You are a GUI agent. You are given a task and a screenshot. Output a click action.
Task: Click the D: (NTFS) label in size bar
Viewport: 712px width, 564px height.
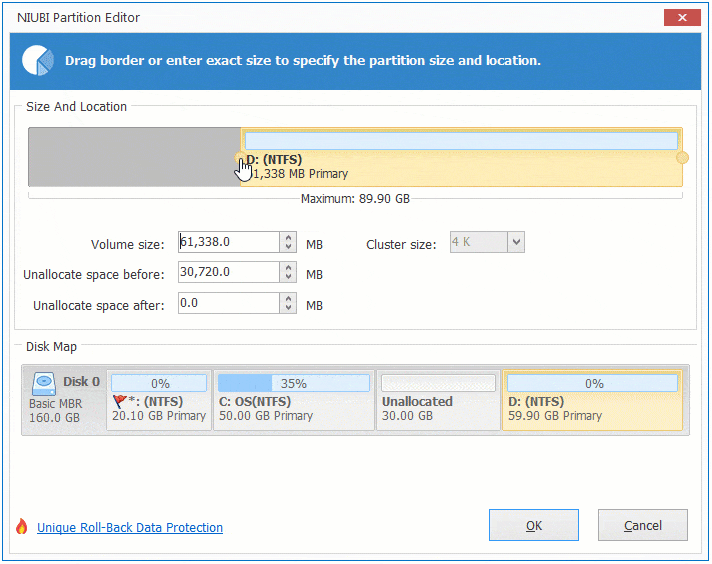274,160
